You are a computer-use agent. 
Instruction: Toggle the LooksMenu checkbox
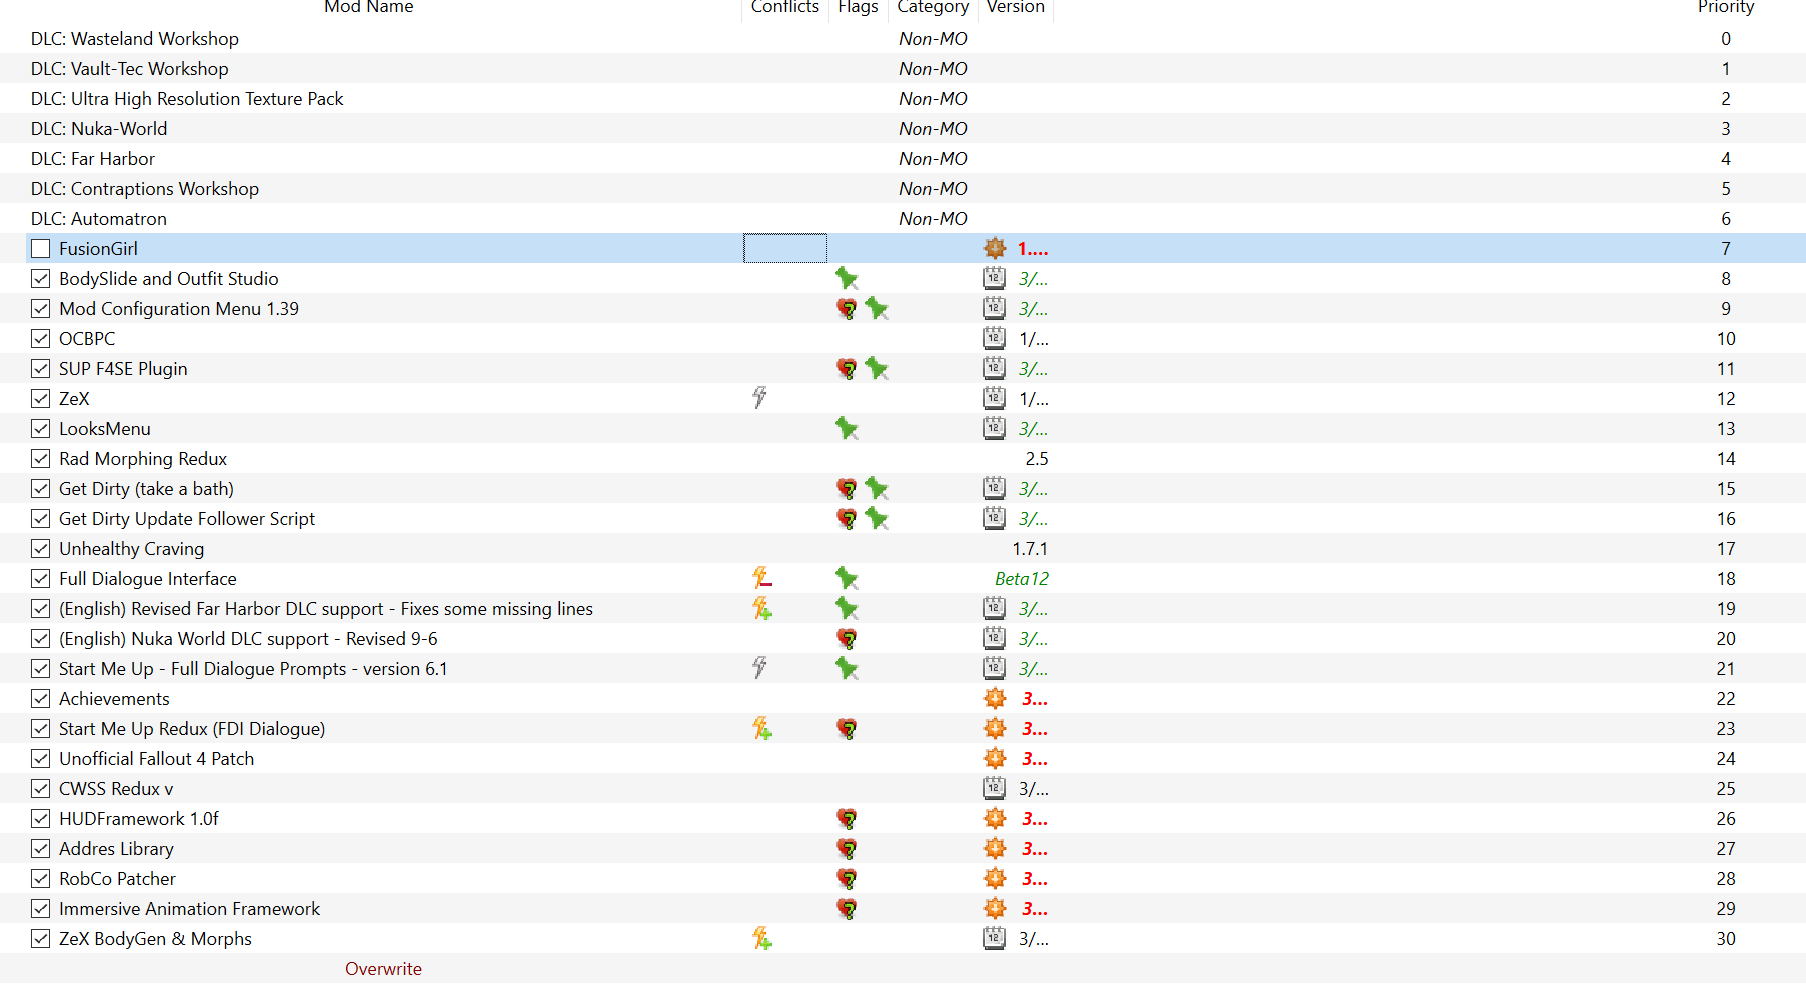point(41,428)
